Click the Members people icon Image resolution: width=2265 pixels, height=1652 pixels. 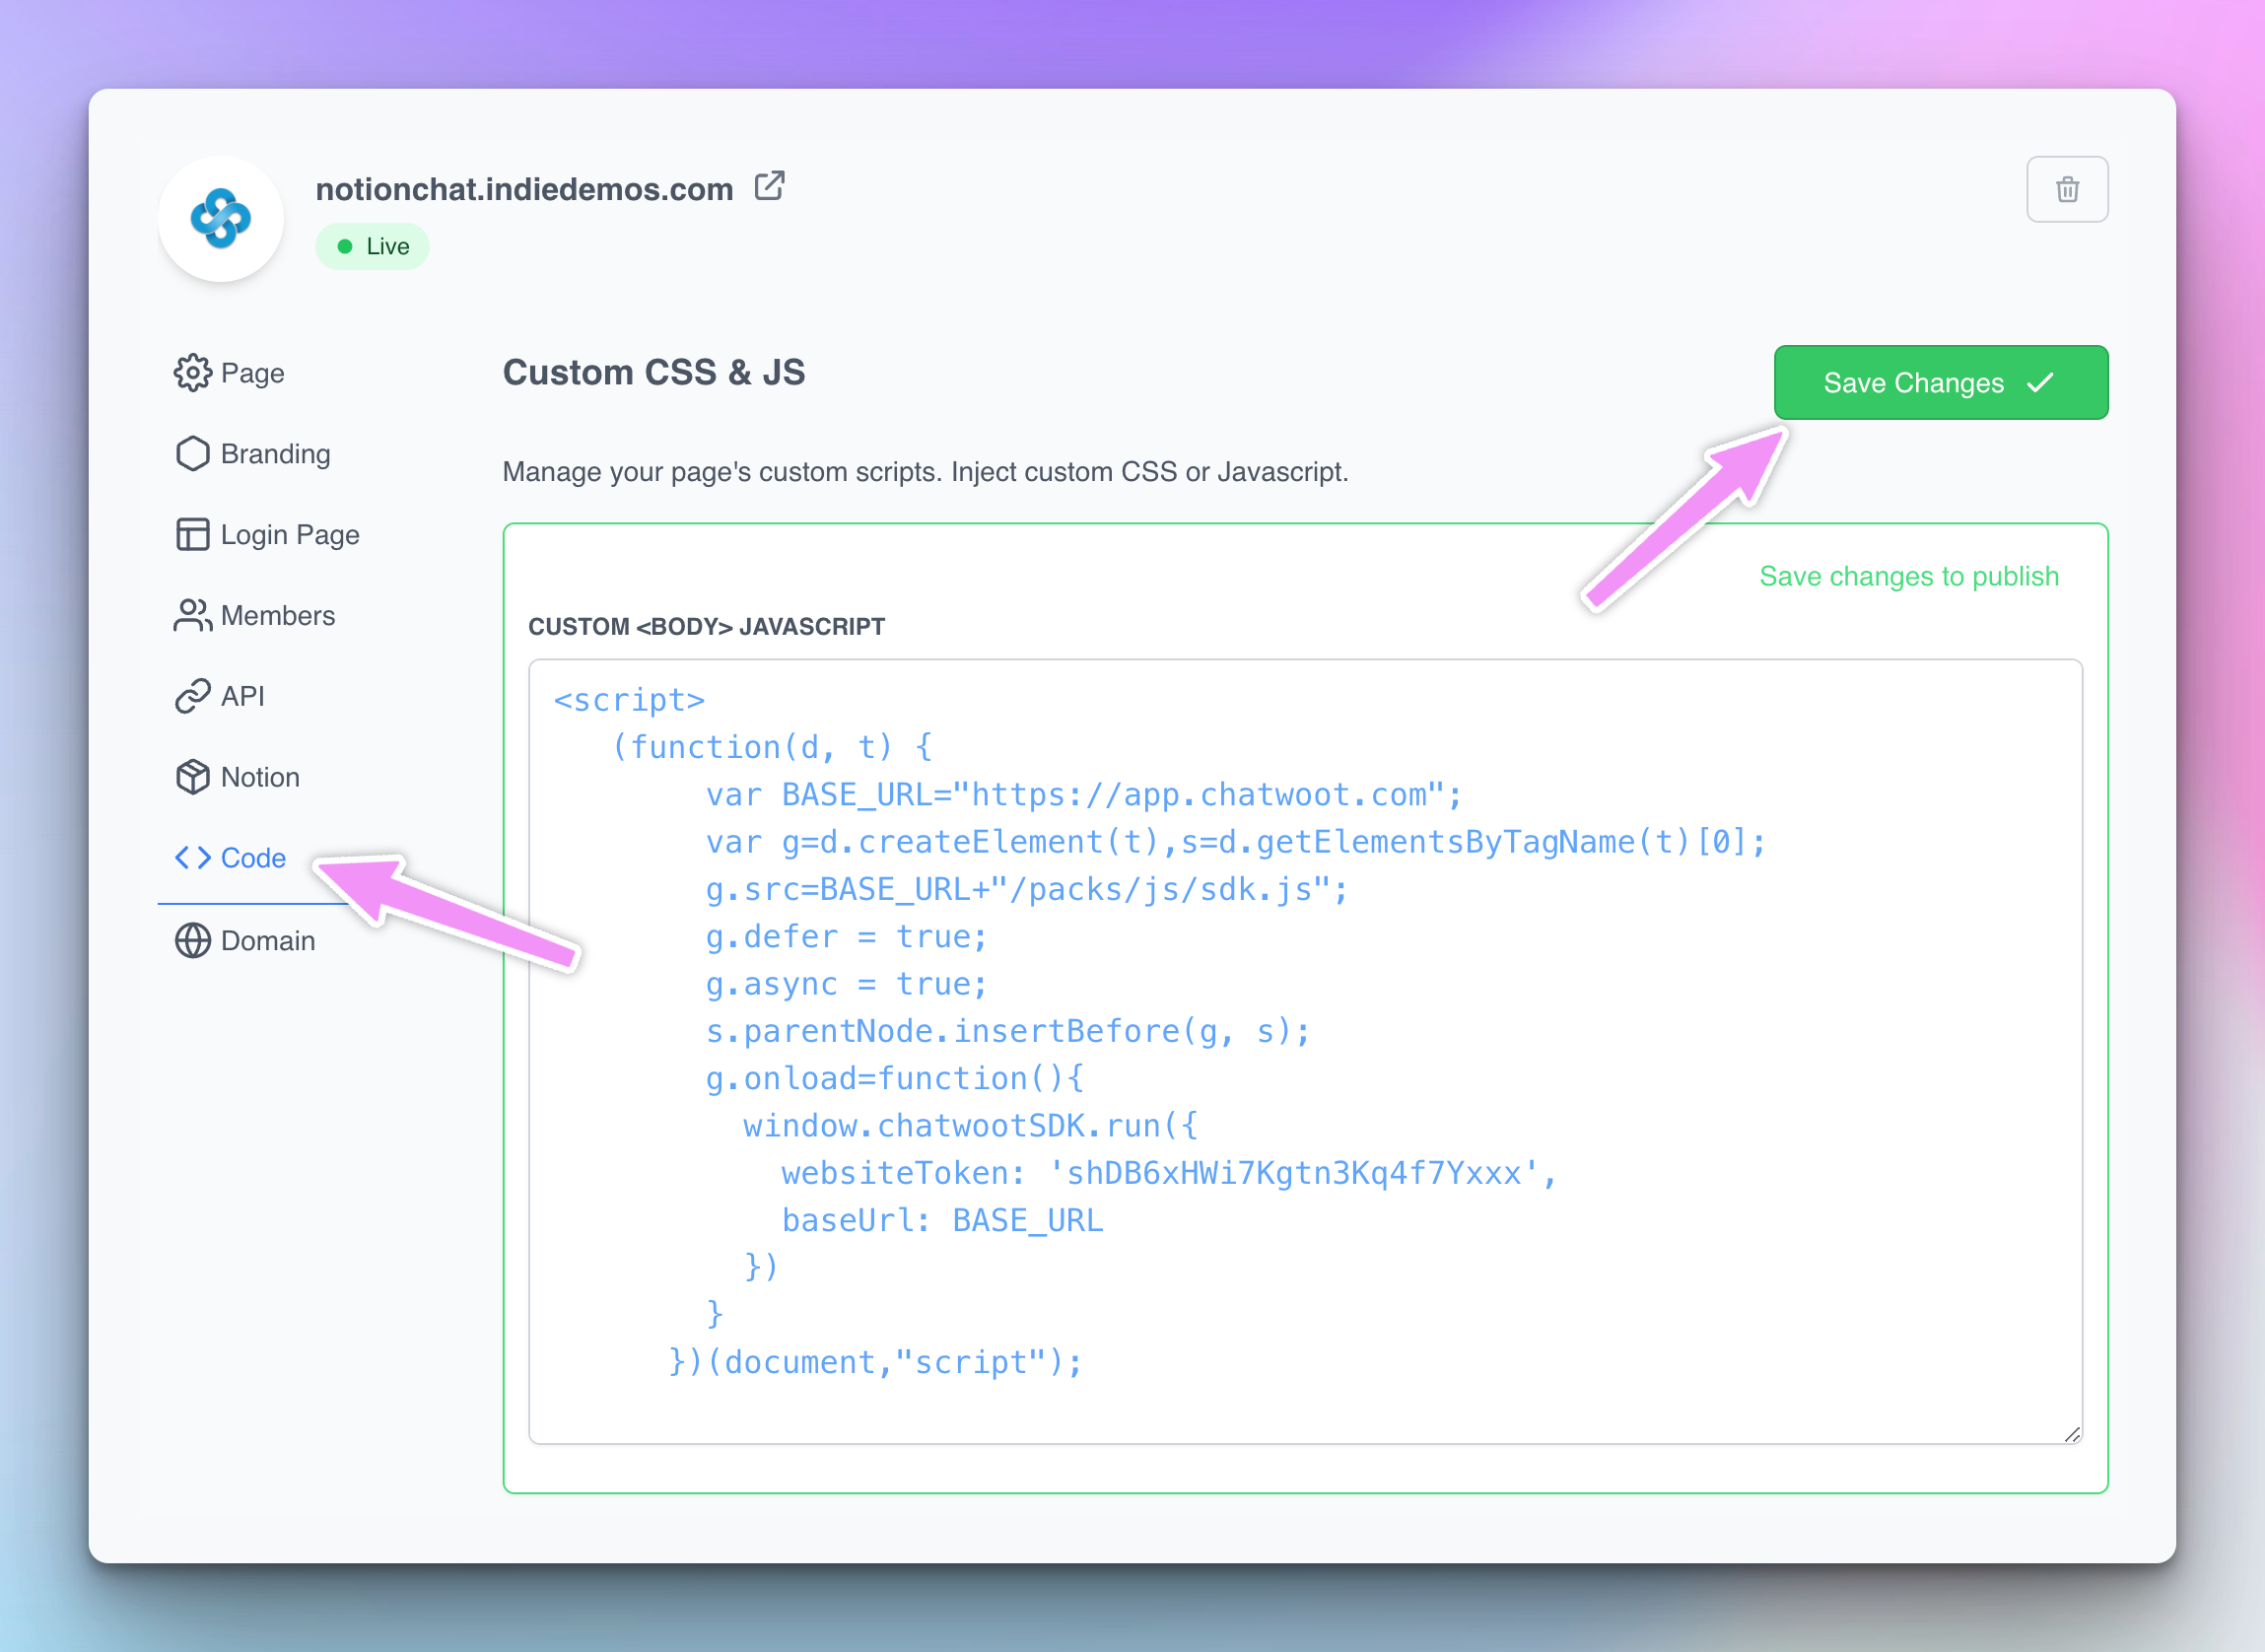(x=192, y=616)
